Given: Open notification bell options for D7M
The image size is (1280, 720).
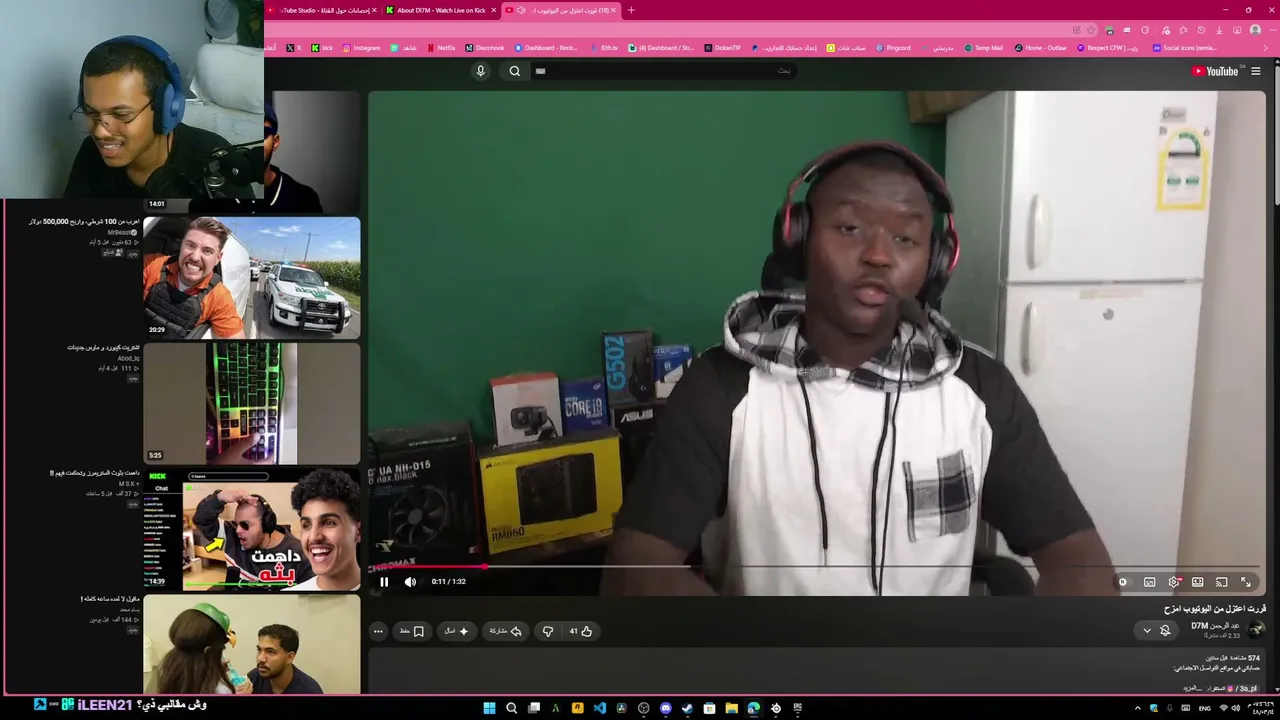Looking at the screenshot, I should click(1156, 630).
